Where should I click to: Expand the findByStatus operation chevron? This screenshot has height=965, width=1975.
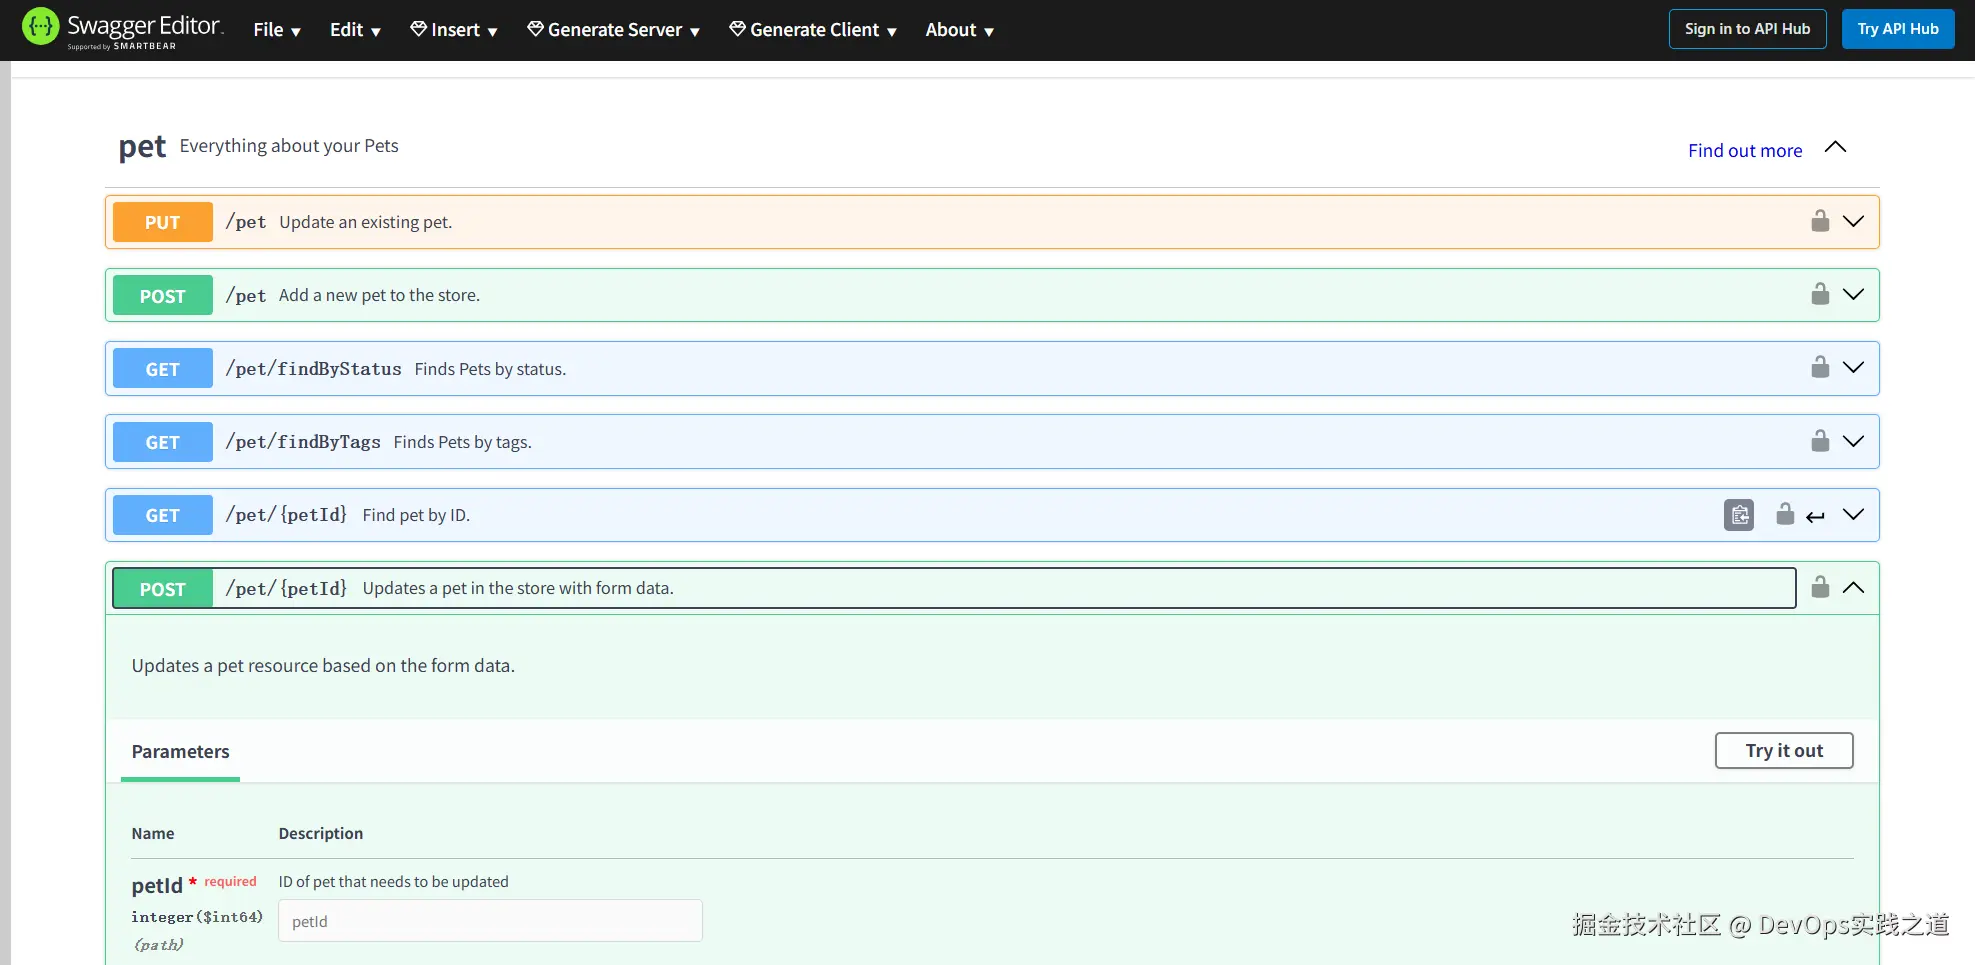(x=1853, y=367)
